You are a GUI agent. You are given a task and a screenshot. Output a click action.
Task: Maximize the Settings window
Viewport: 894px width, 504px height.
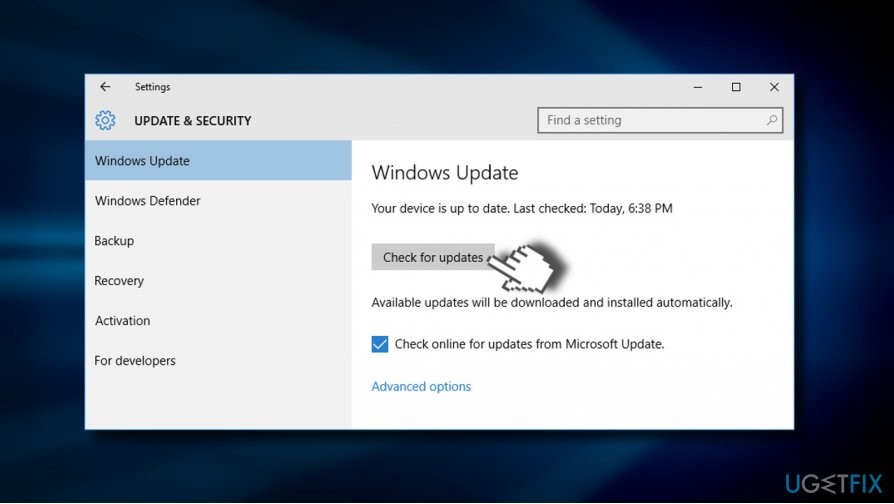click(736, 87)
